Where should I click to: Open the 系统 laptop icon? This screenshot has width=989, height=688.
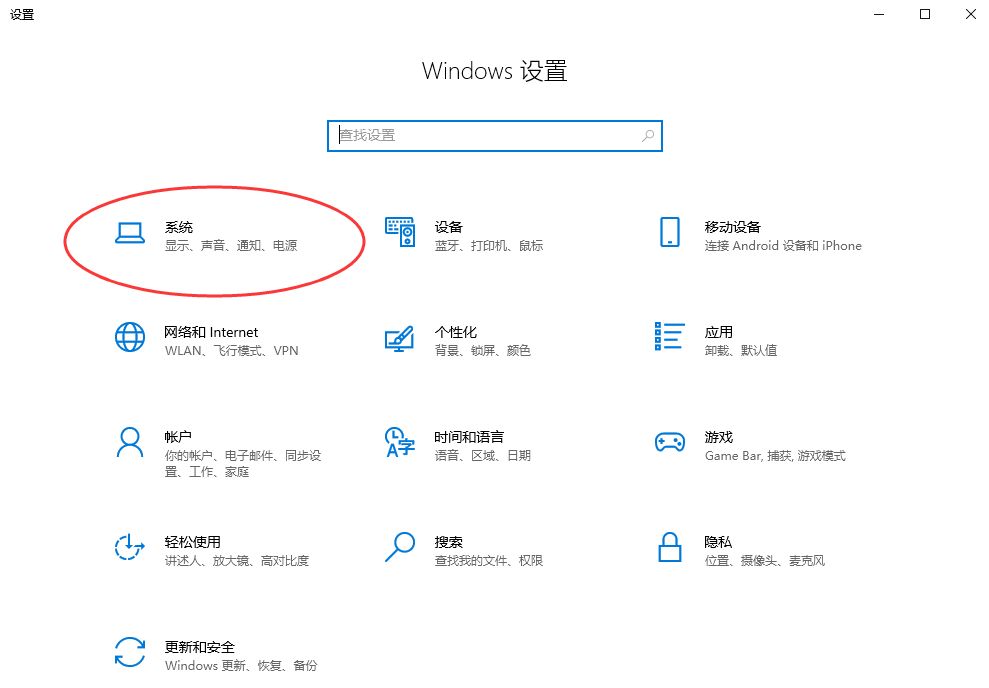(130, 233)
